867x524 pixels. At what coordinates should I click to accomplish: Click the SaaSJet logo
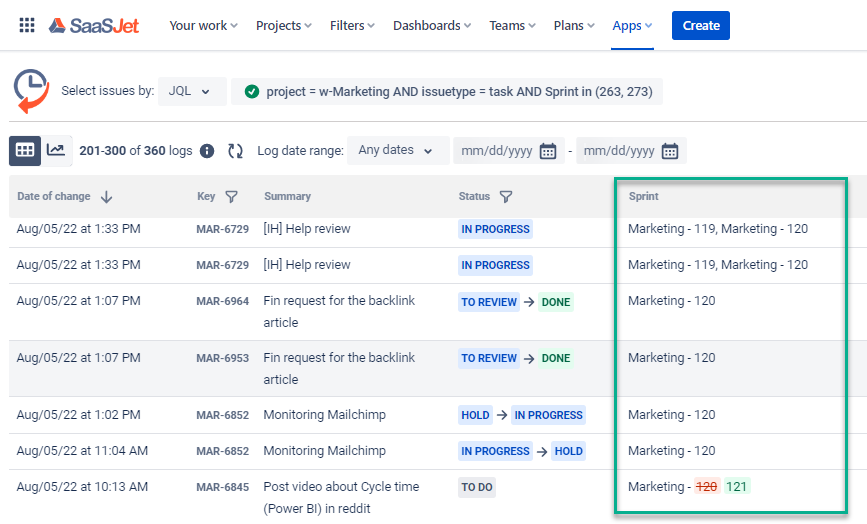[94, 25]
